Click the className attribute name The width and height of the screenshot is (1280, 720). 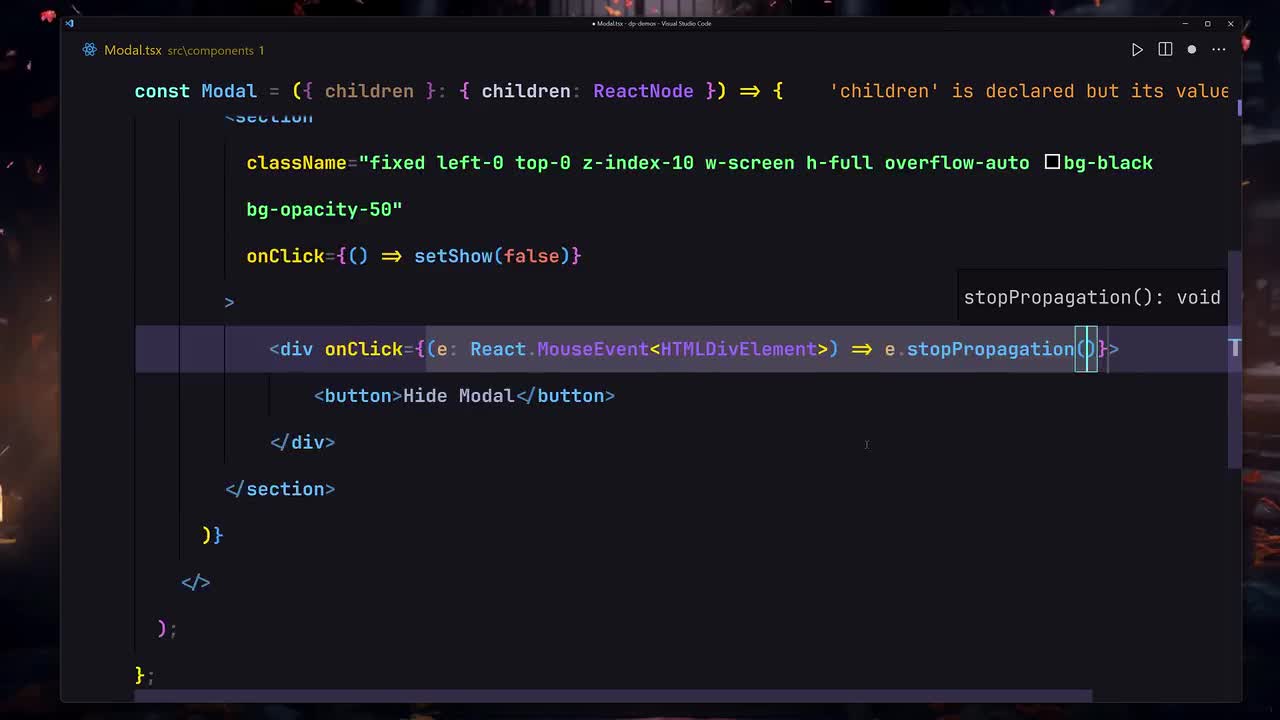coord(296,163)
